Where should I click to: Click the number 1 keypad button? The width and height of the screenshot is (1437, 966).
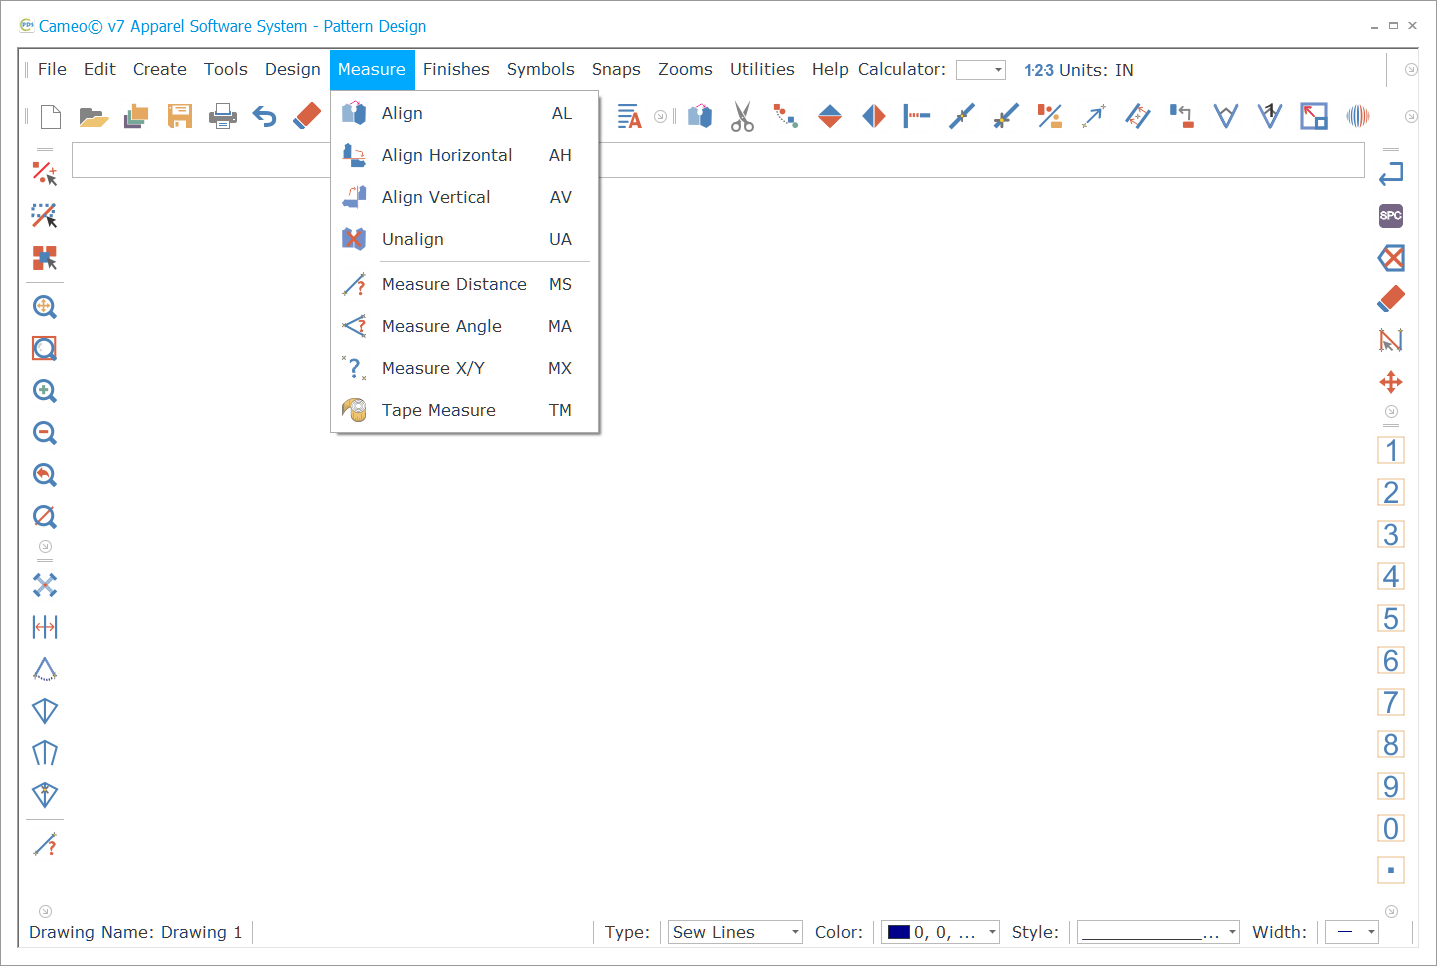coord(1391,450)
